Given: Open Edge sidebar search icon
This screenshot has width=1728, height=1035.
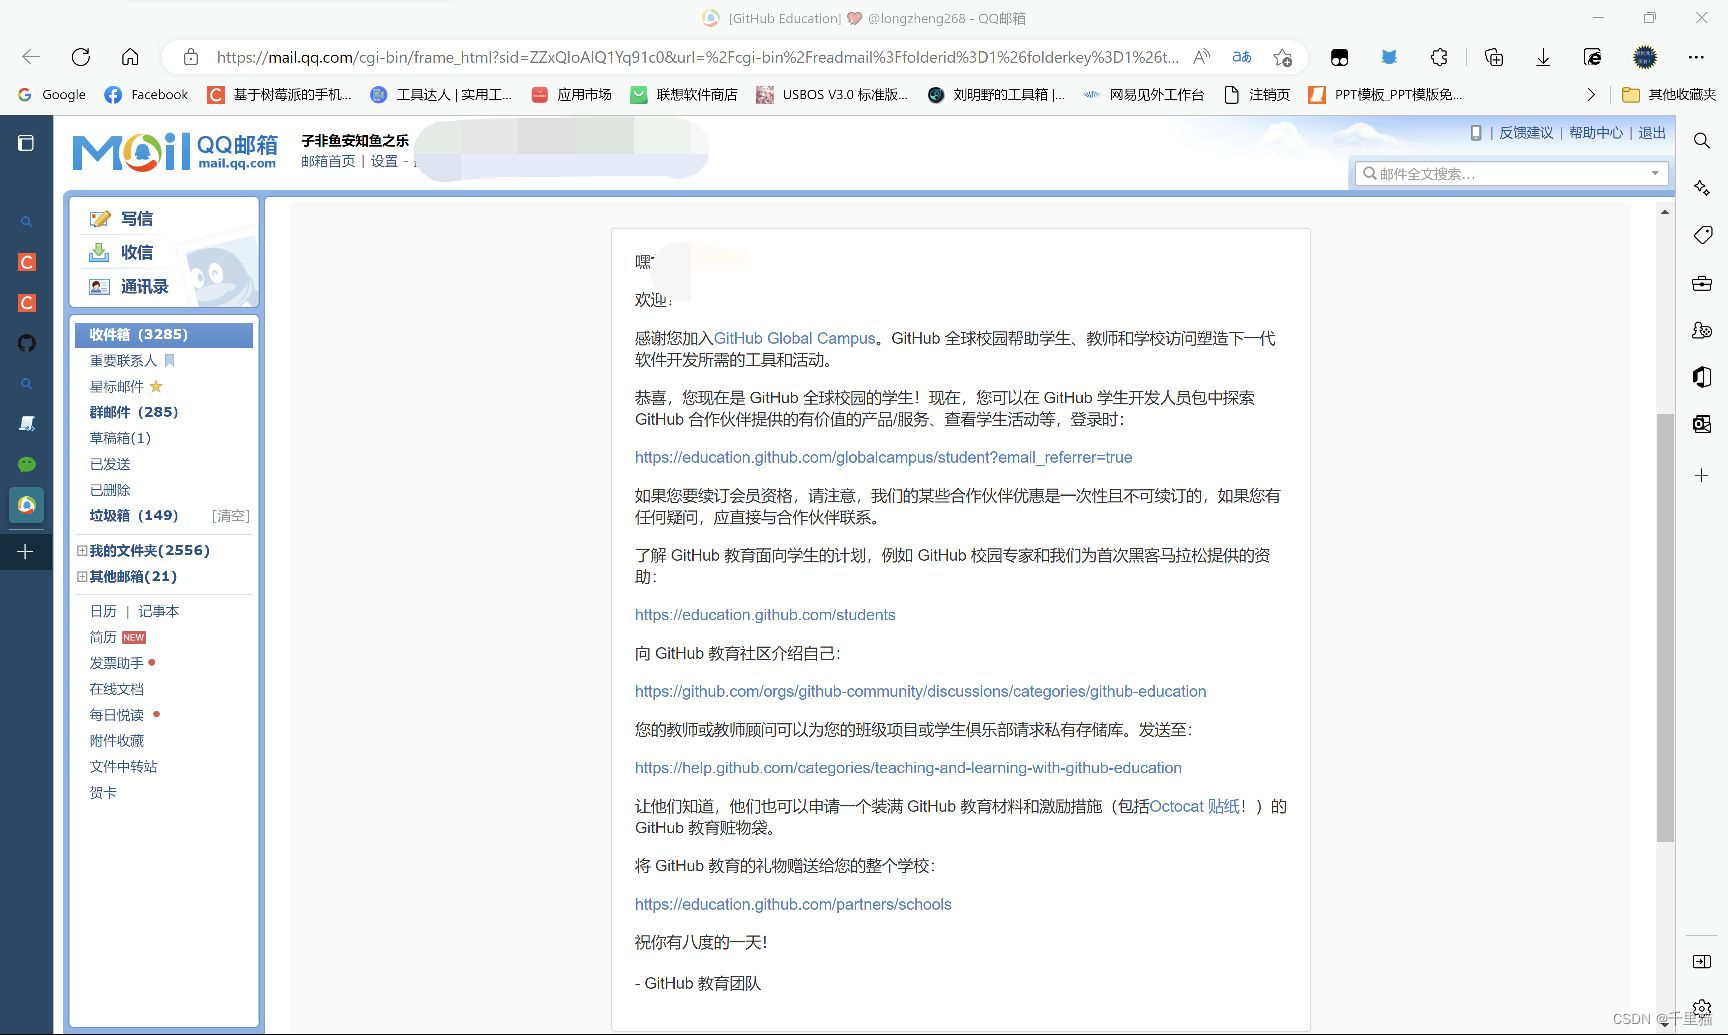Looking at the screenshot, I should 1702,141.
